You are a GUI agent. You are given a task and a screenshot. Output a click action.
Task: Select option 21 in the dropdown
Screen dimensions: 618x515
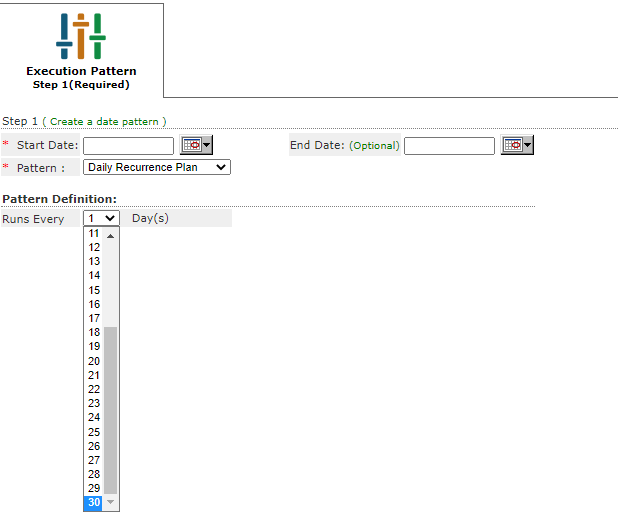[94, 375]
